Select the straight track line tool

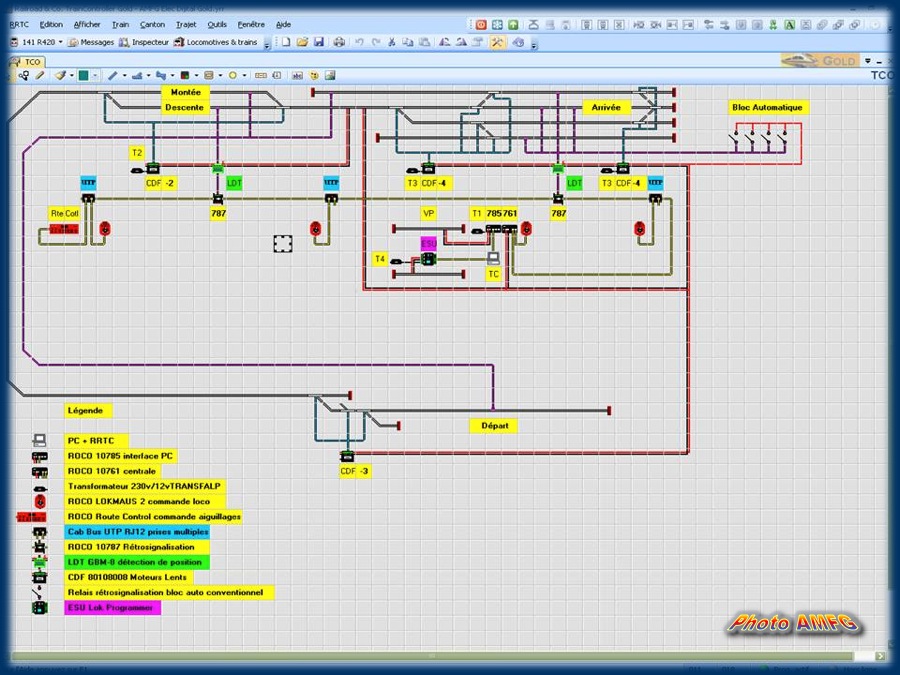[112, 75]
